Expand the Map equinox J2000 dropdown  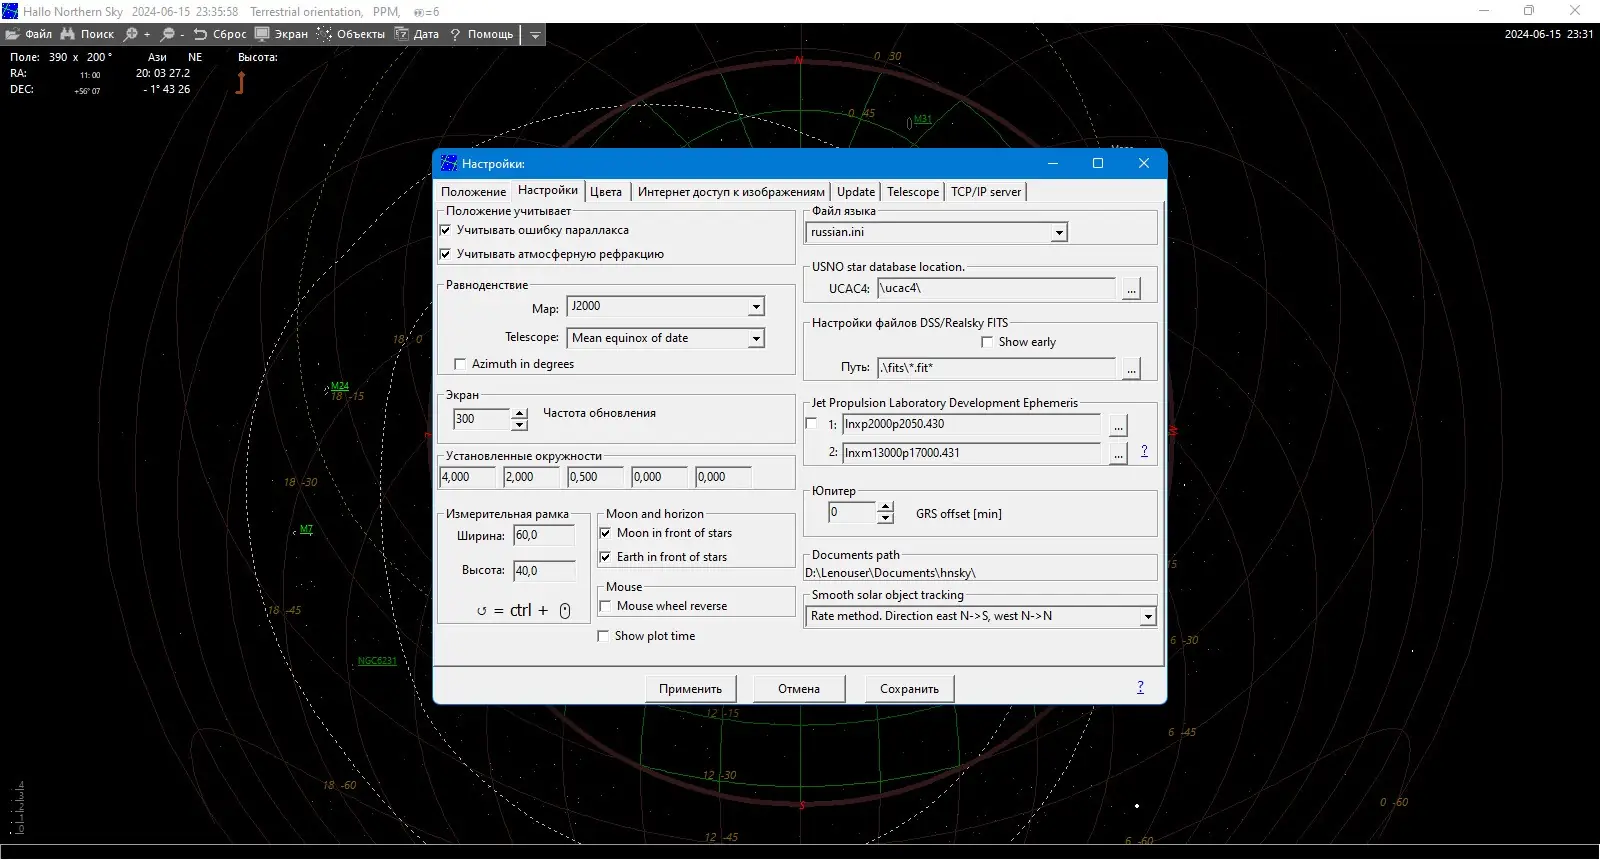tap(756, 307)
